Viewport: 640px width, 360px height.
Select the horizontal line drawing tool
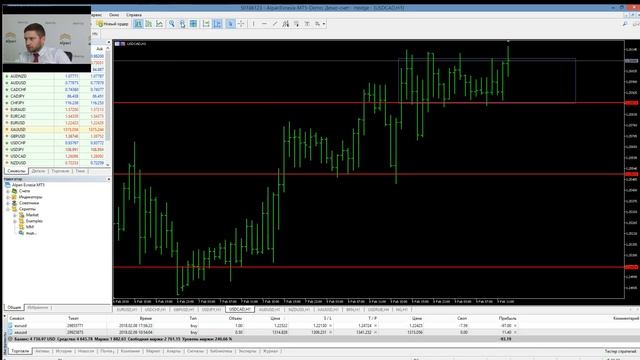[264, 24]
